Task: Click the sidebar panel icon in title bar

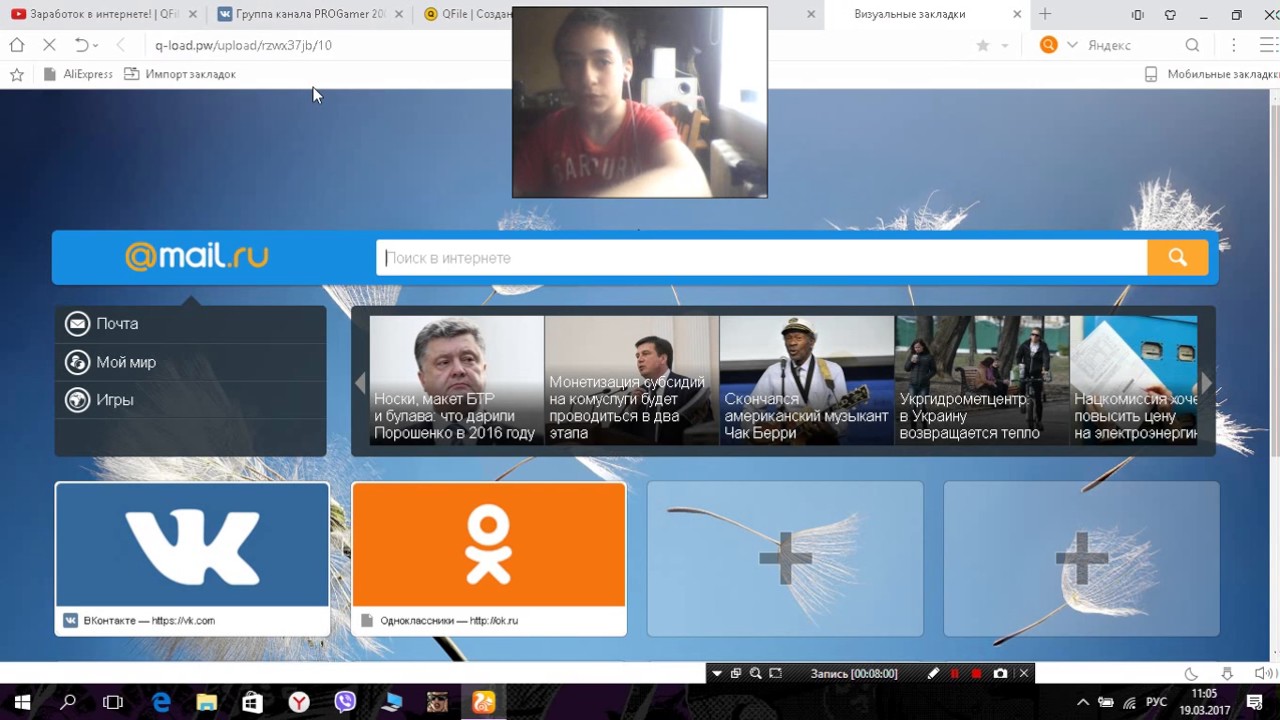Action: pyautogui.click(x=1137, y=15)
